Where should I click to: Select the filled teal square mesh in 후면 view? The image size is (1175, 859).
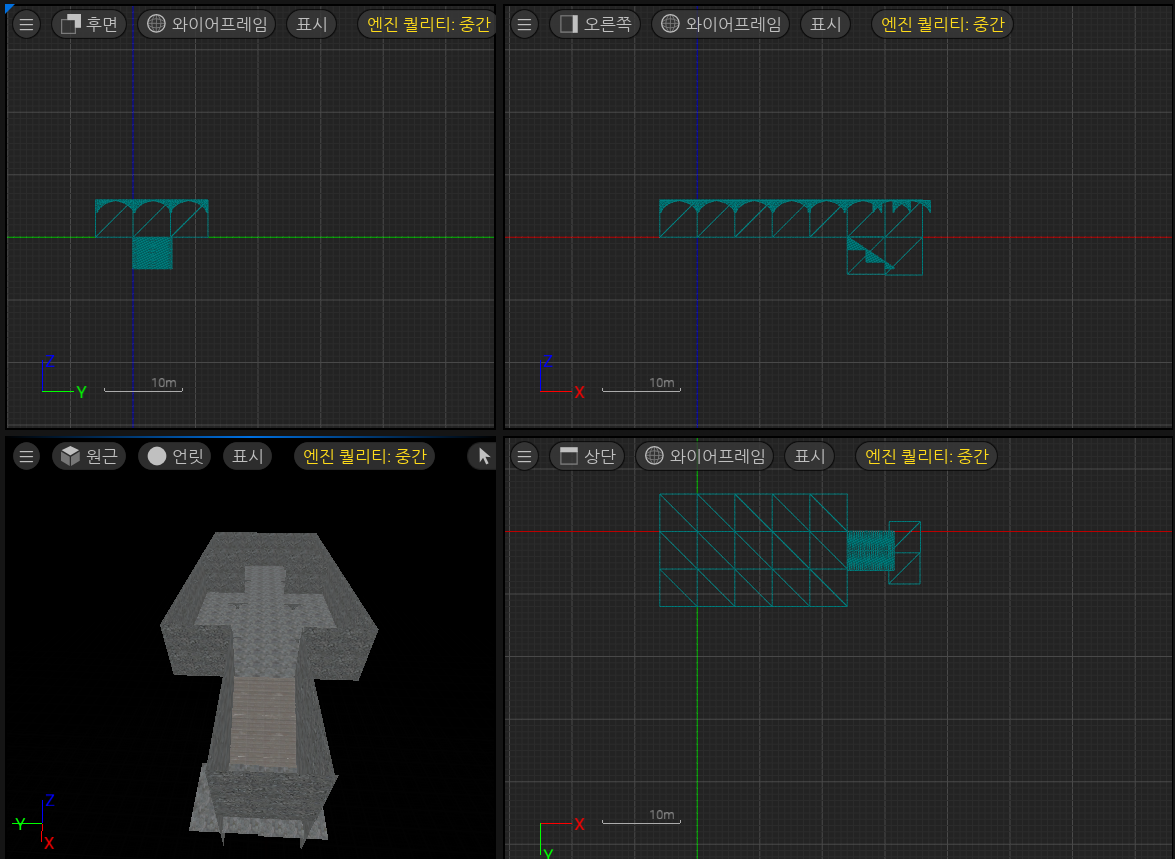(152, 253)
